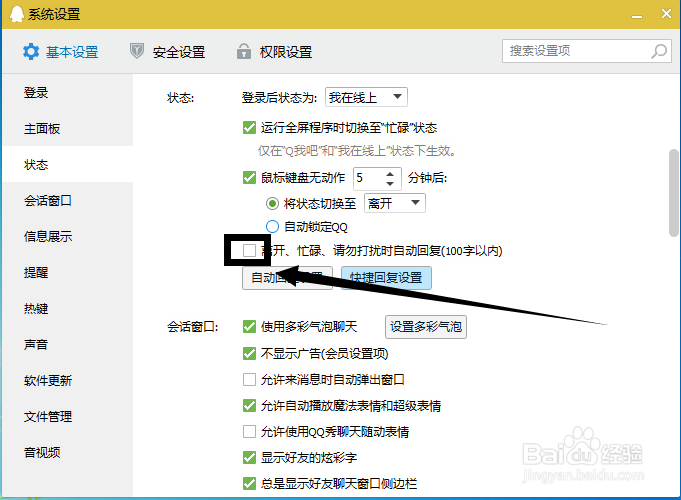Open the 登录后状态为 我在线上 dropdown

point(366,97)
